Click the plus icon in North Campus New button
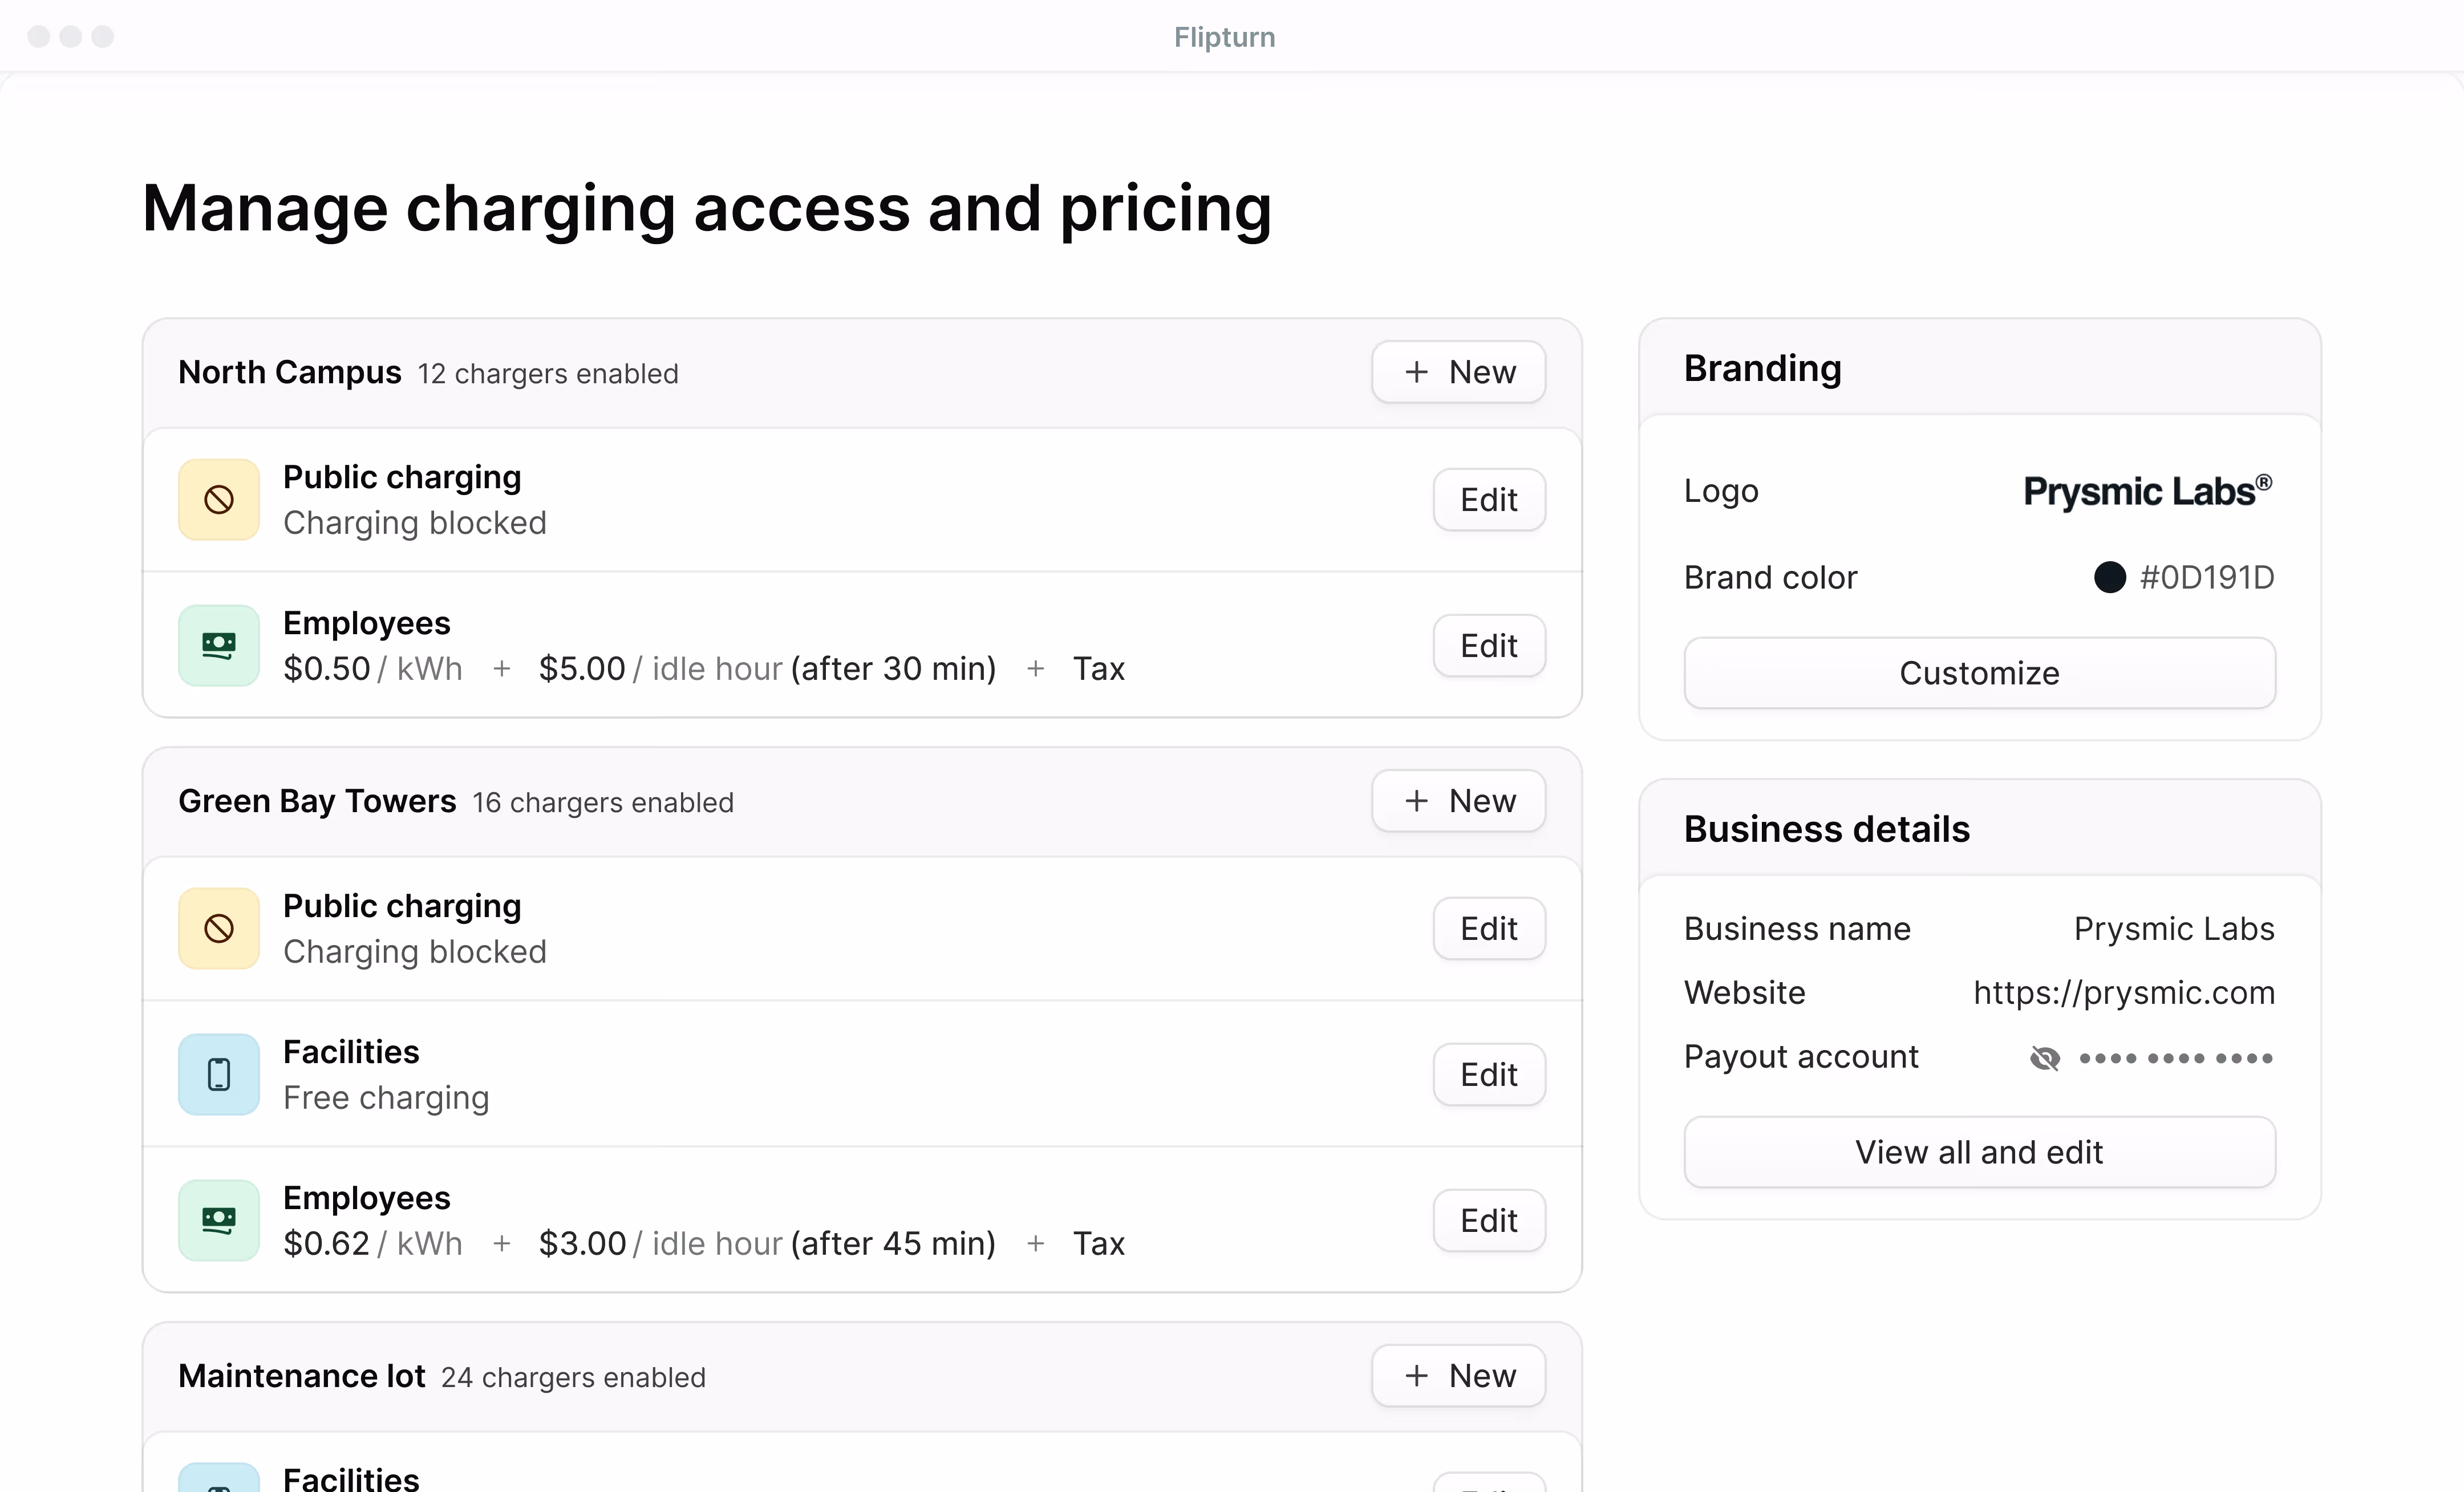 1416,371
